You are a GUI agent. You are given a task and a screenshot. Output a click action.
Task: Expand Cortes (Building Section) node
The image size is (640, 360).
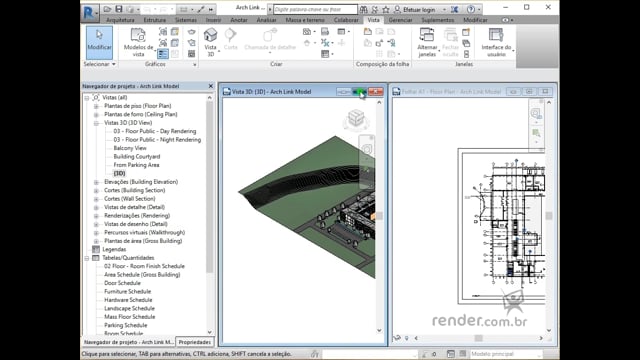[96, 191]
